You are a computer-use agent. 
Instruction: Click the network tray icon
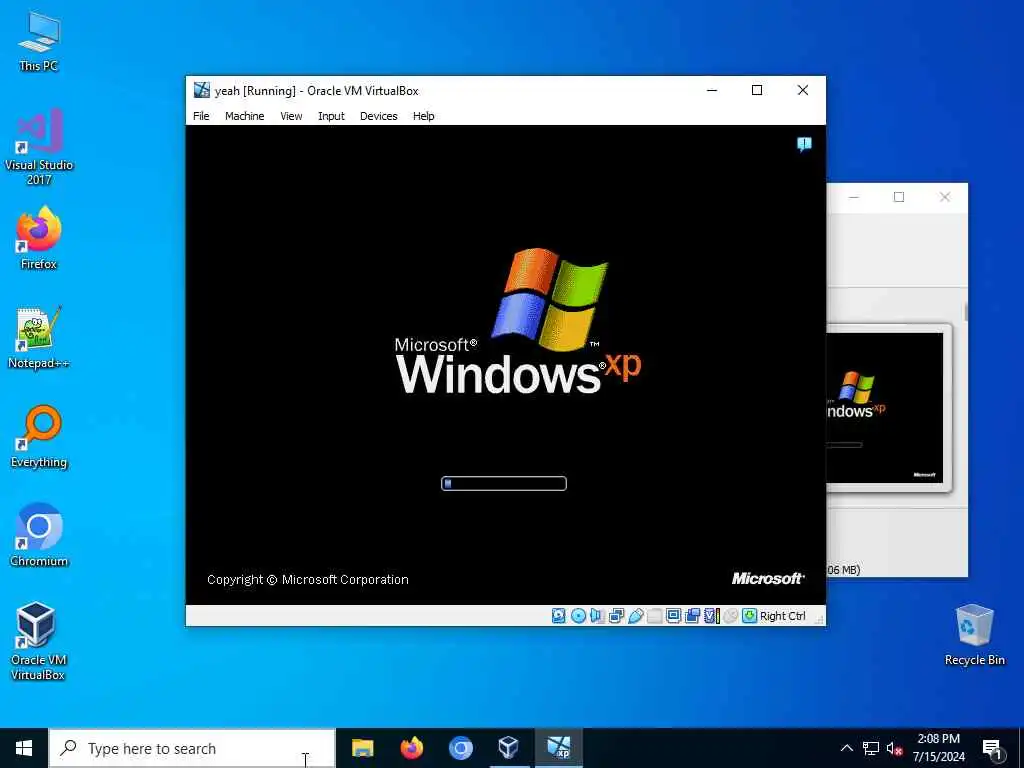[871, 748]
